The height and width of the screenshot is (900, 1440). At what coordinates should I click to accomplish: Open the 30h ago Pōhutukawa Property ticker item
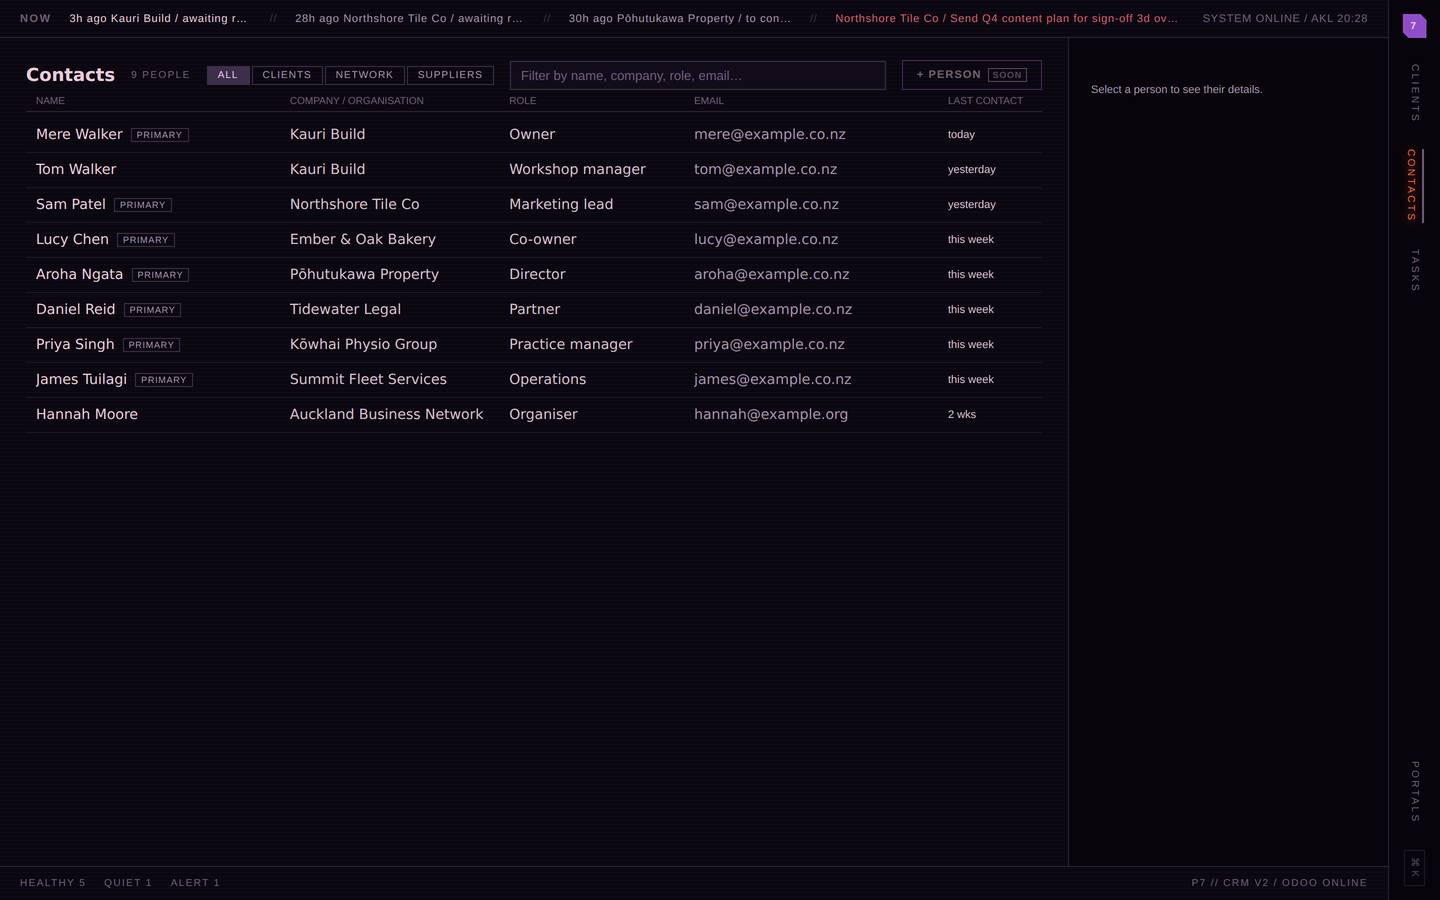tap(680, 18)
